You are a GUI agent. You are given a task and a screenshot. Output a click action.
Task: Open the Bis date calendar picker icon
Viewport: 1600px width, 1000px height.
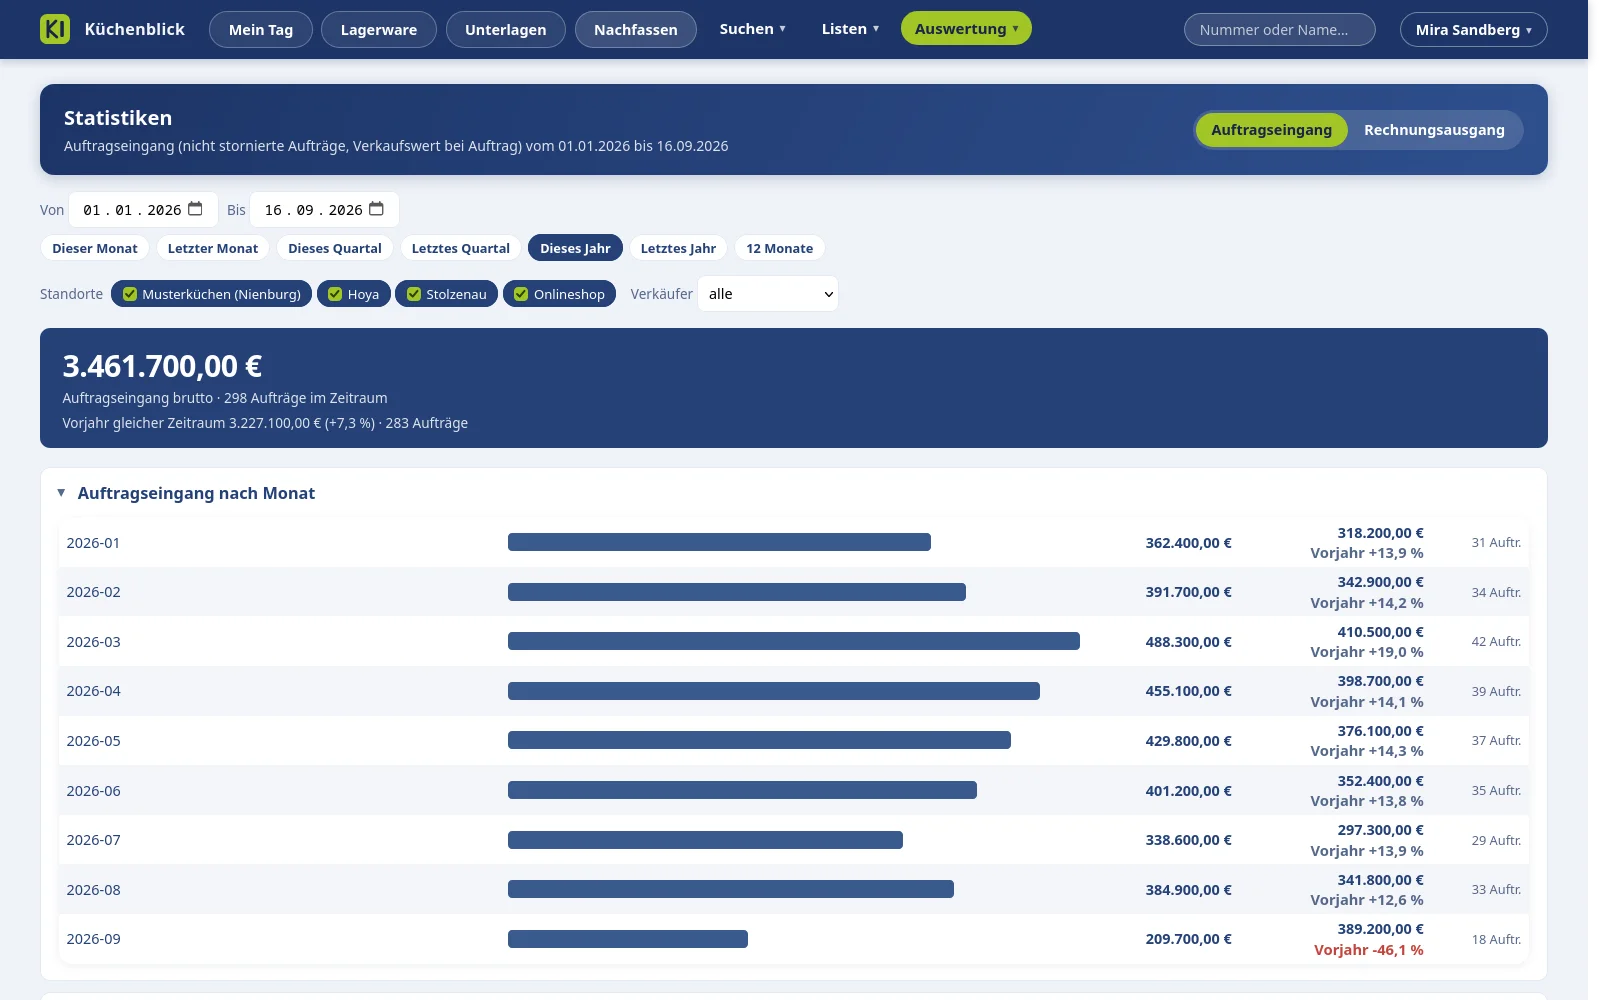point(377,209)
